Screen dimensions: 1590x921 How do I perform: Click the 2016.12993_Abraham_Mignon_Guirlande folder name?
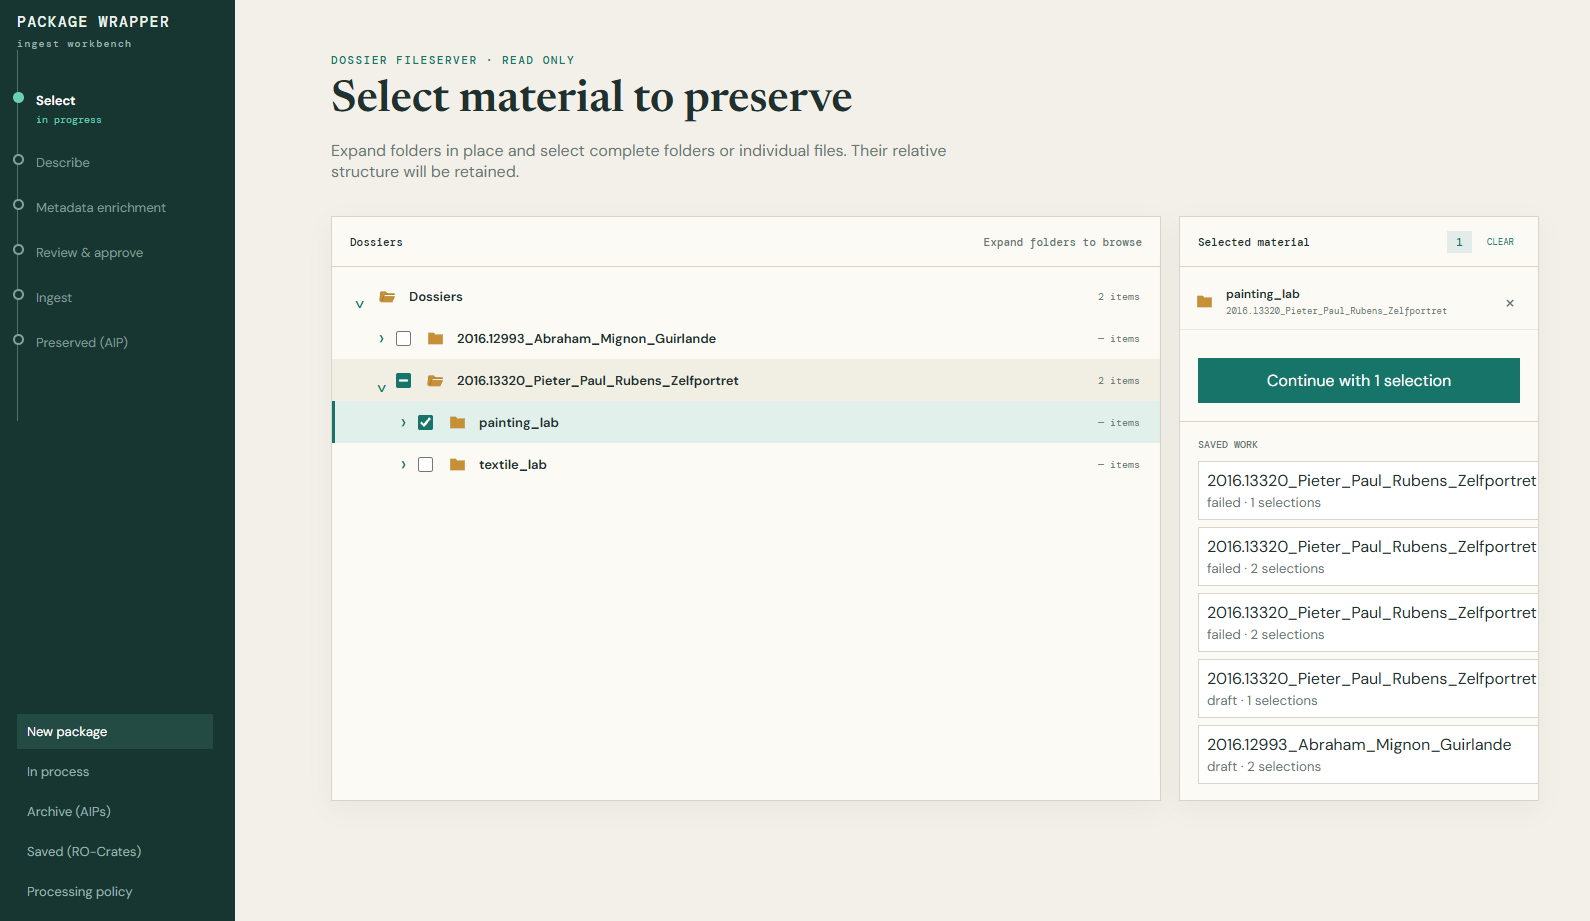click(x=586, y=339)
